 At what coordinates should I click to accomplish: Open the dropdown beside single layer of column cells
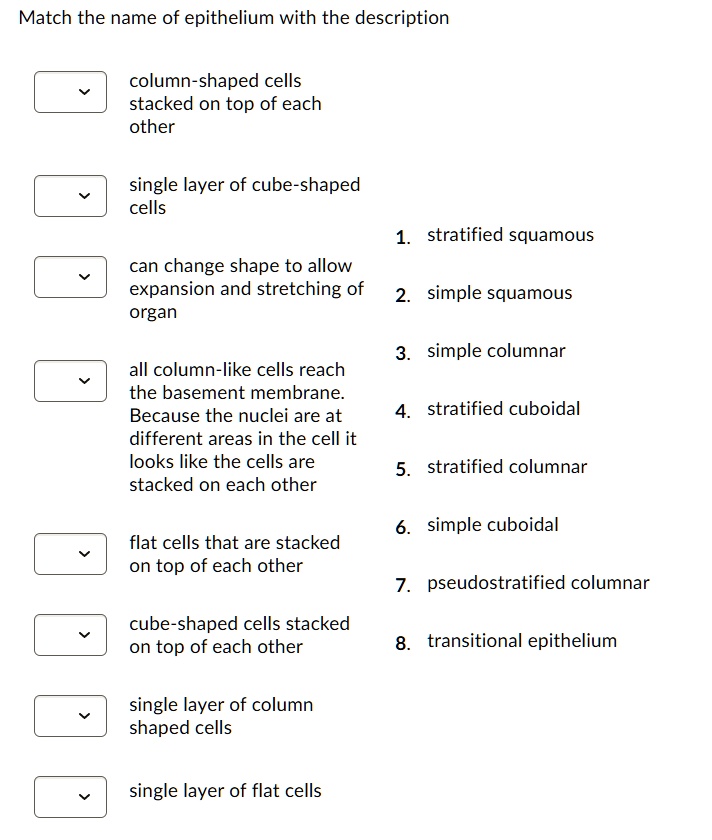pos(70,716)
